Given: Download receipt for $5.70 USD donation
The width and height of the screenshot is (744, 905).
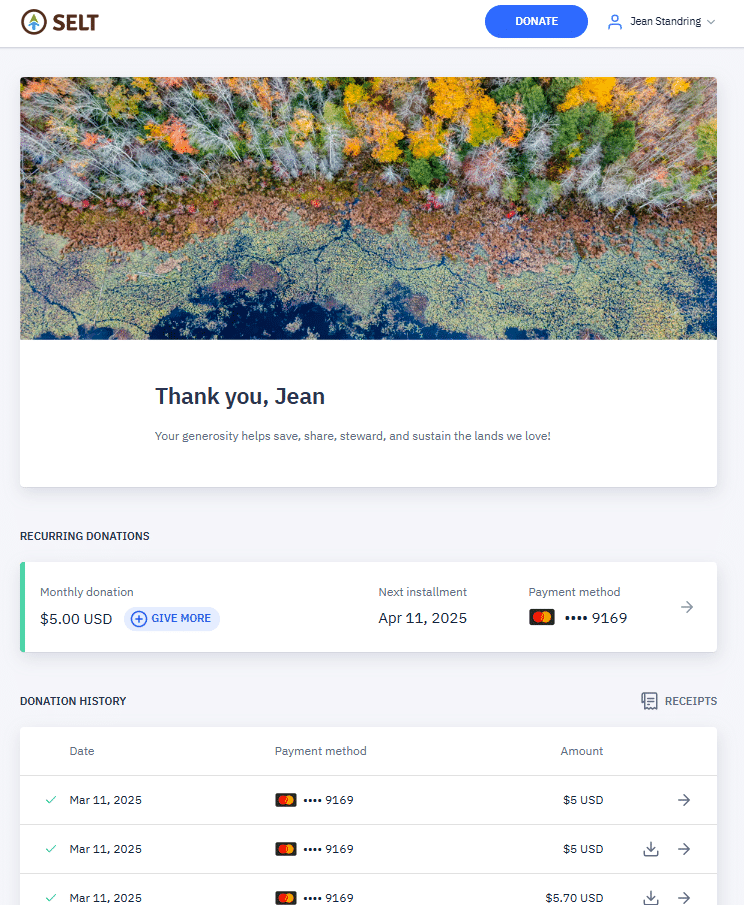Looking at the screenshot, I should coord(650,897).
